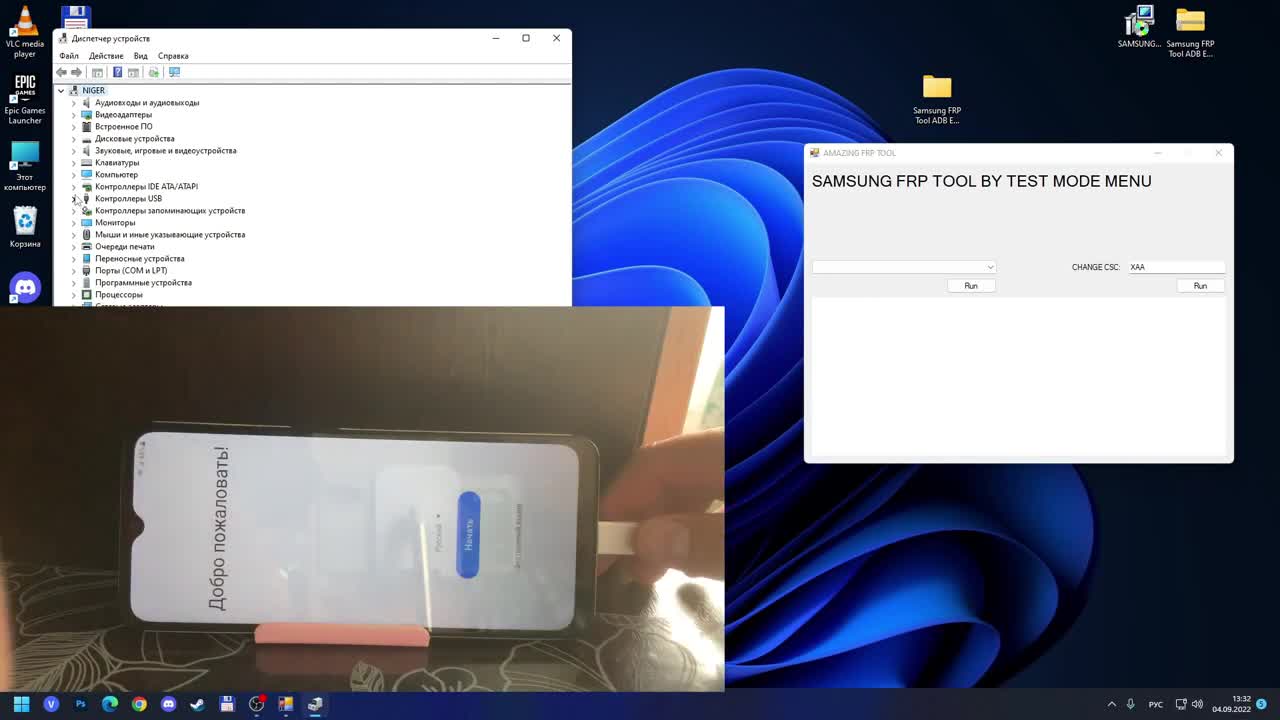1280x720 pixels.
Task: Open the Файл menu
Action: coord(69,56)
